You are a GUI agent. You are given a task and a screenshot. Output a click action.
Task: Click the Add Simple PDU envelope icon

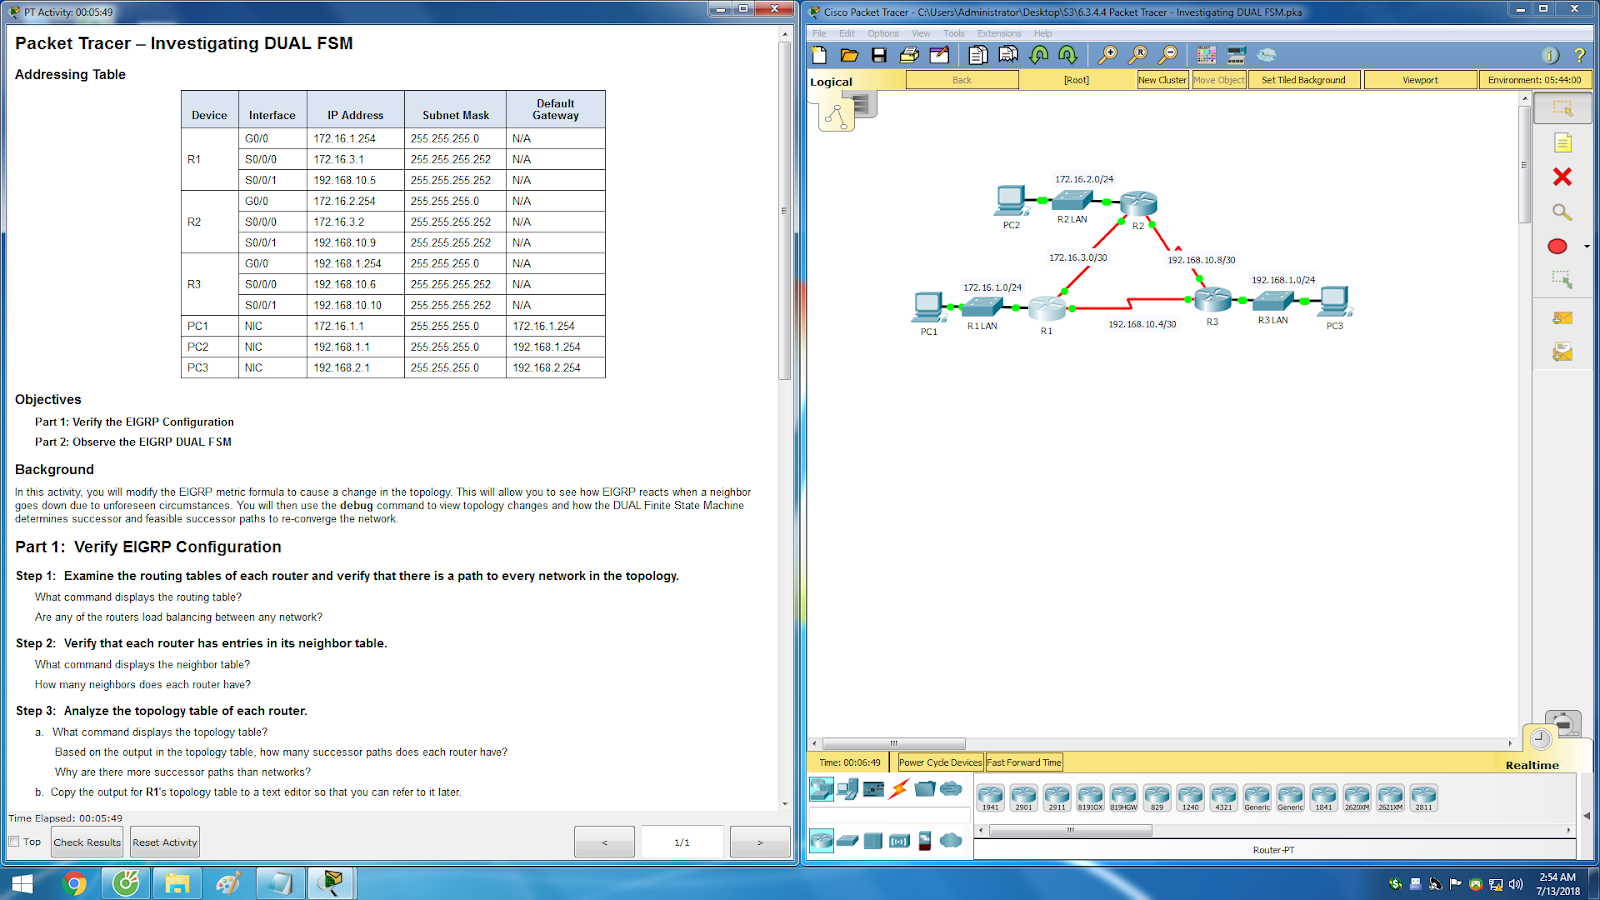click(1562, 318)
